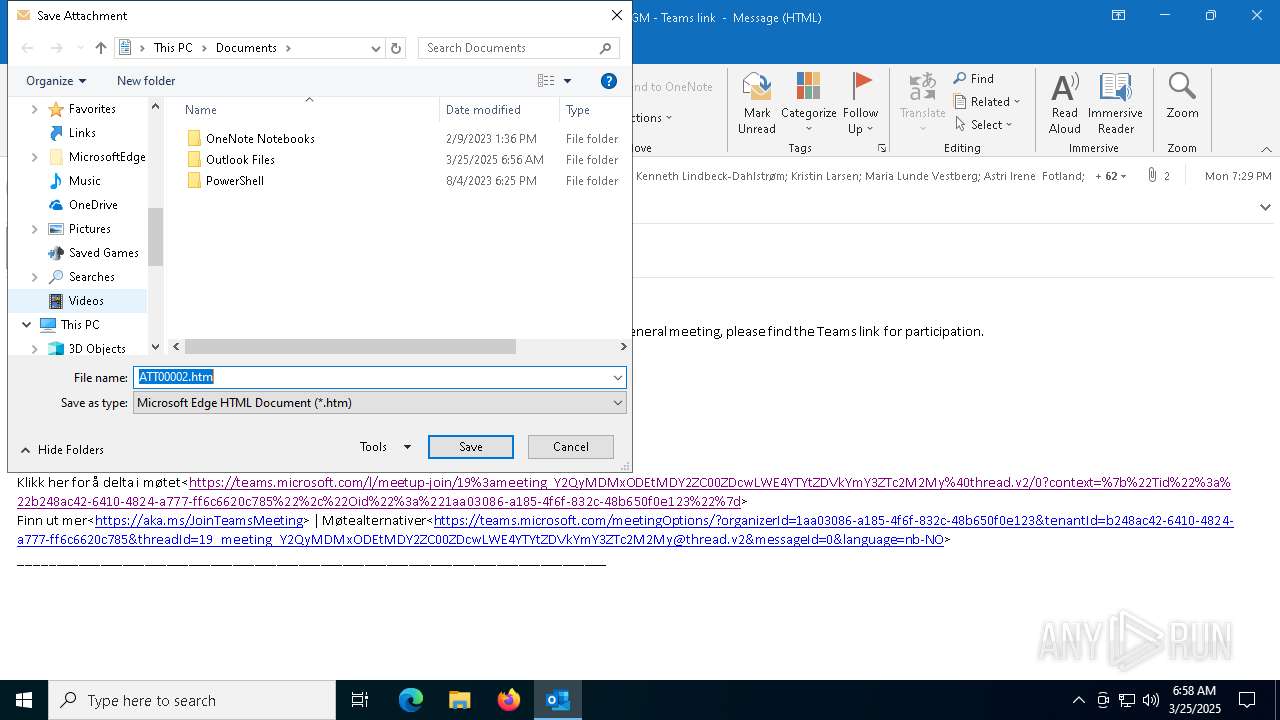Go back in folder navigation
The width and height of the screenshot is (1280, 720).
pos(28,48)
